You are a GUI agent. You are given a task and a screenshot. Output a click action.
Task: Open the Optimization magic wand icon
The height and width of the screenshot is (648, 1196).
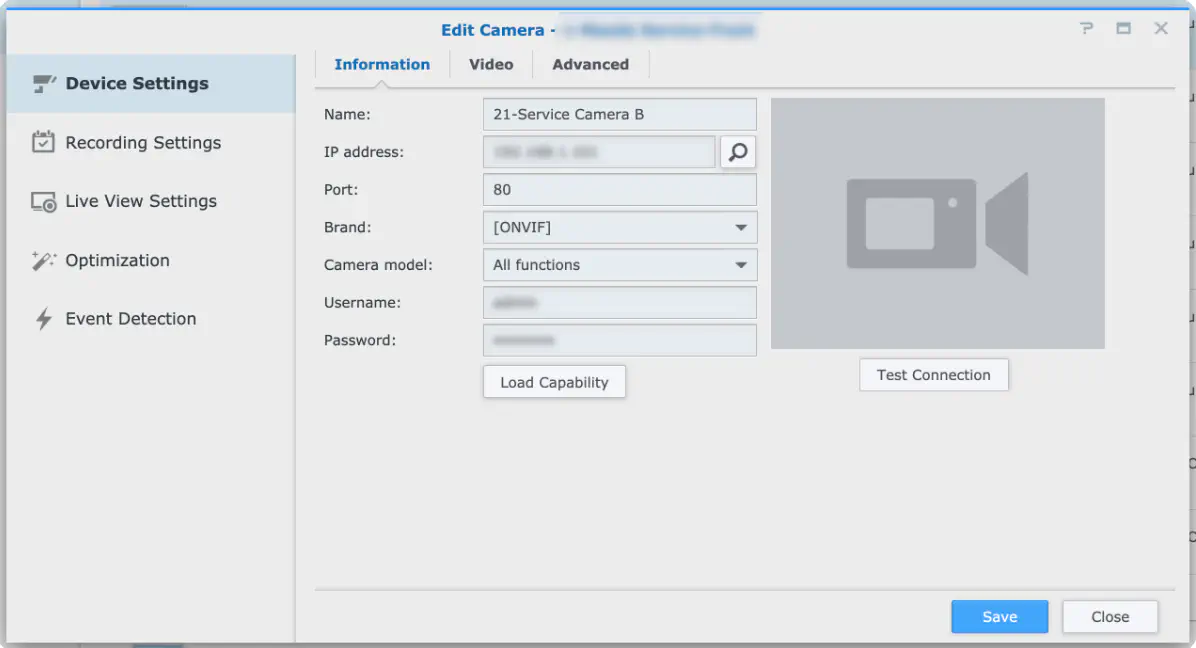43,260
